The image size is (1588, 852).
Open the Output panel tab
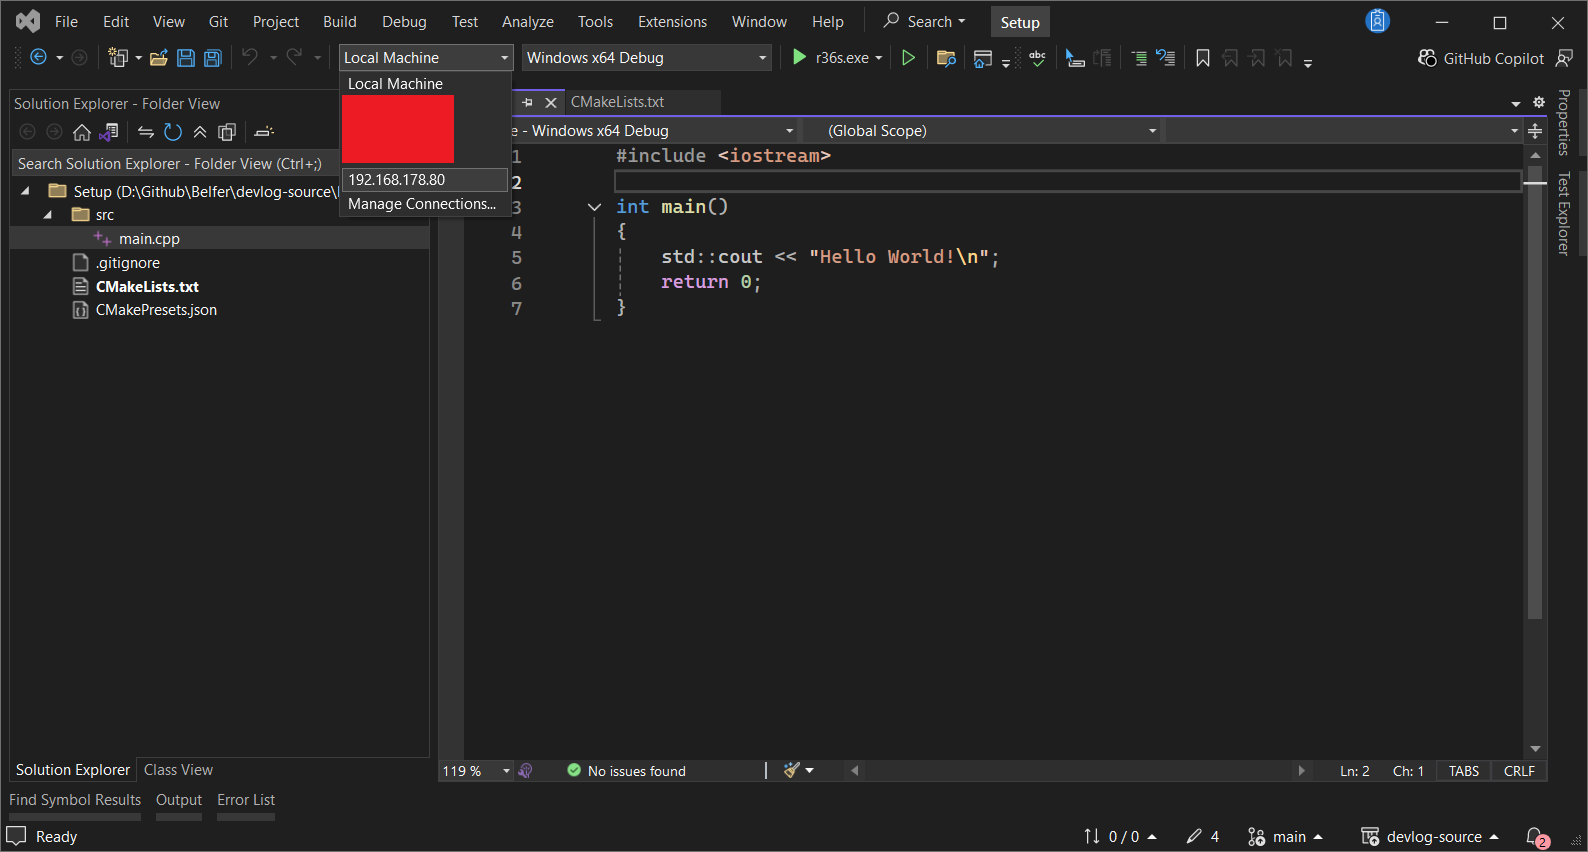pyautogui.click(x=179, y=800)
